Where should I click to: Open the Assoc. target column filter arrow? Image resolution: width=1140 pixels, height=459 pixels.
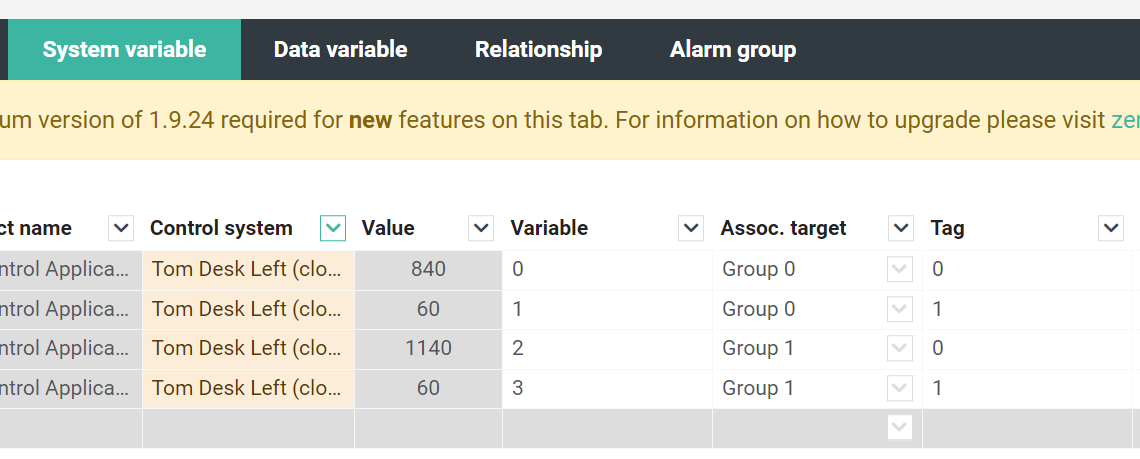coord(901,228)
